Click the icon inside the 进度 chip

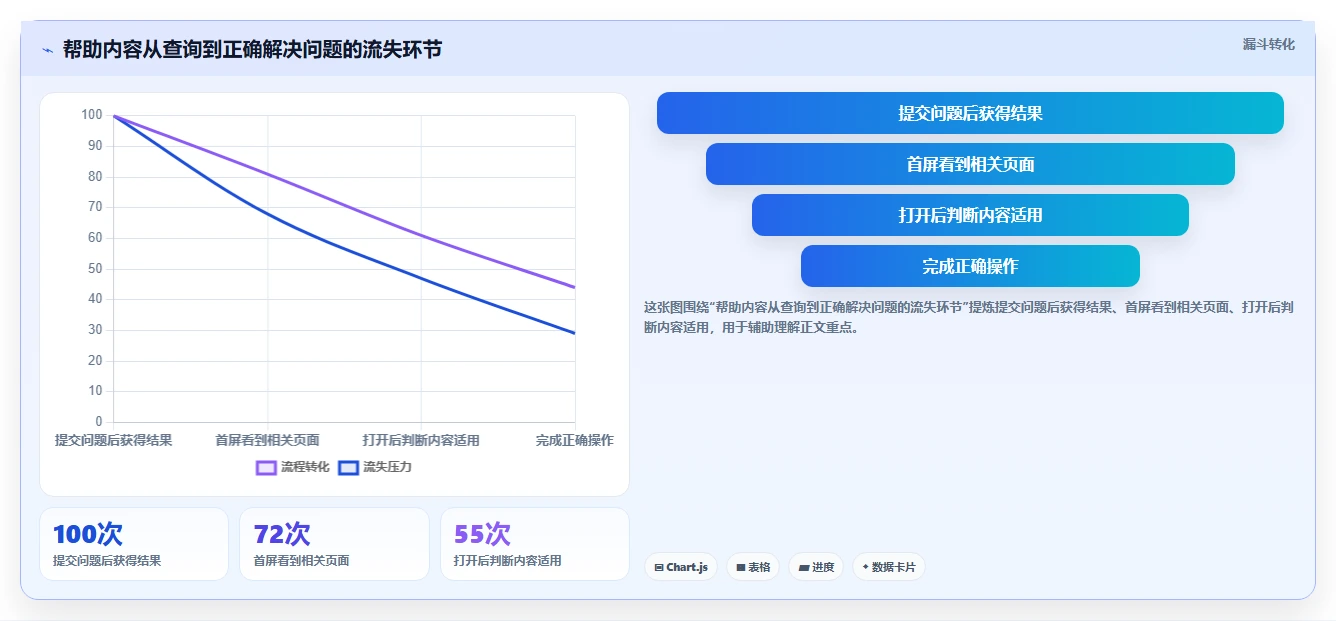pos(804,567)
